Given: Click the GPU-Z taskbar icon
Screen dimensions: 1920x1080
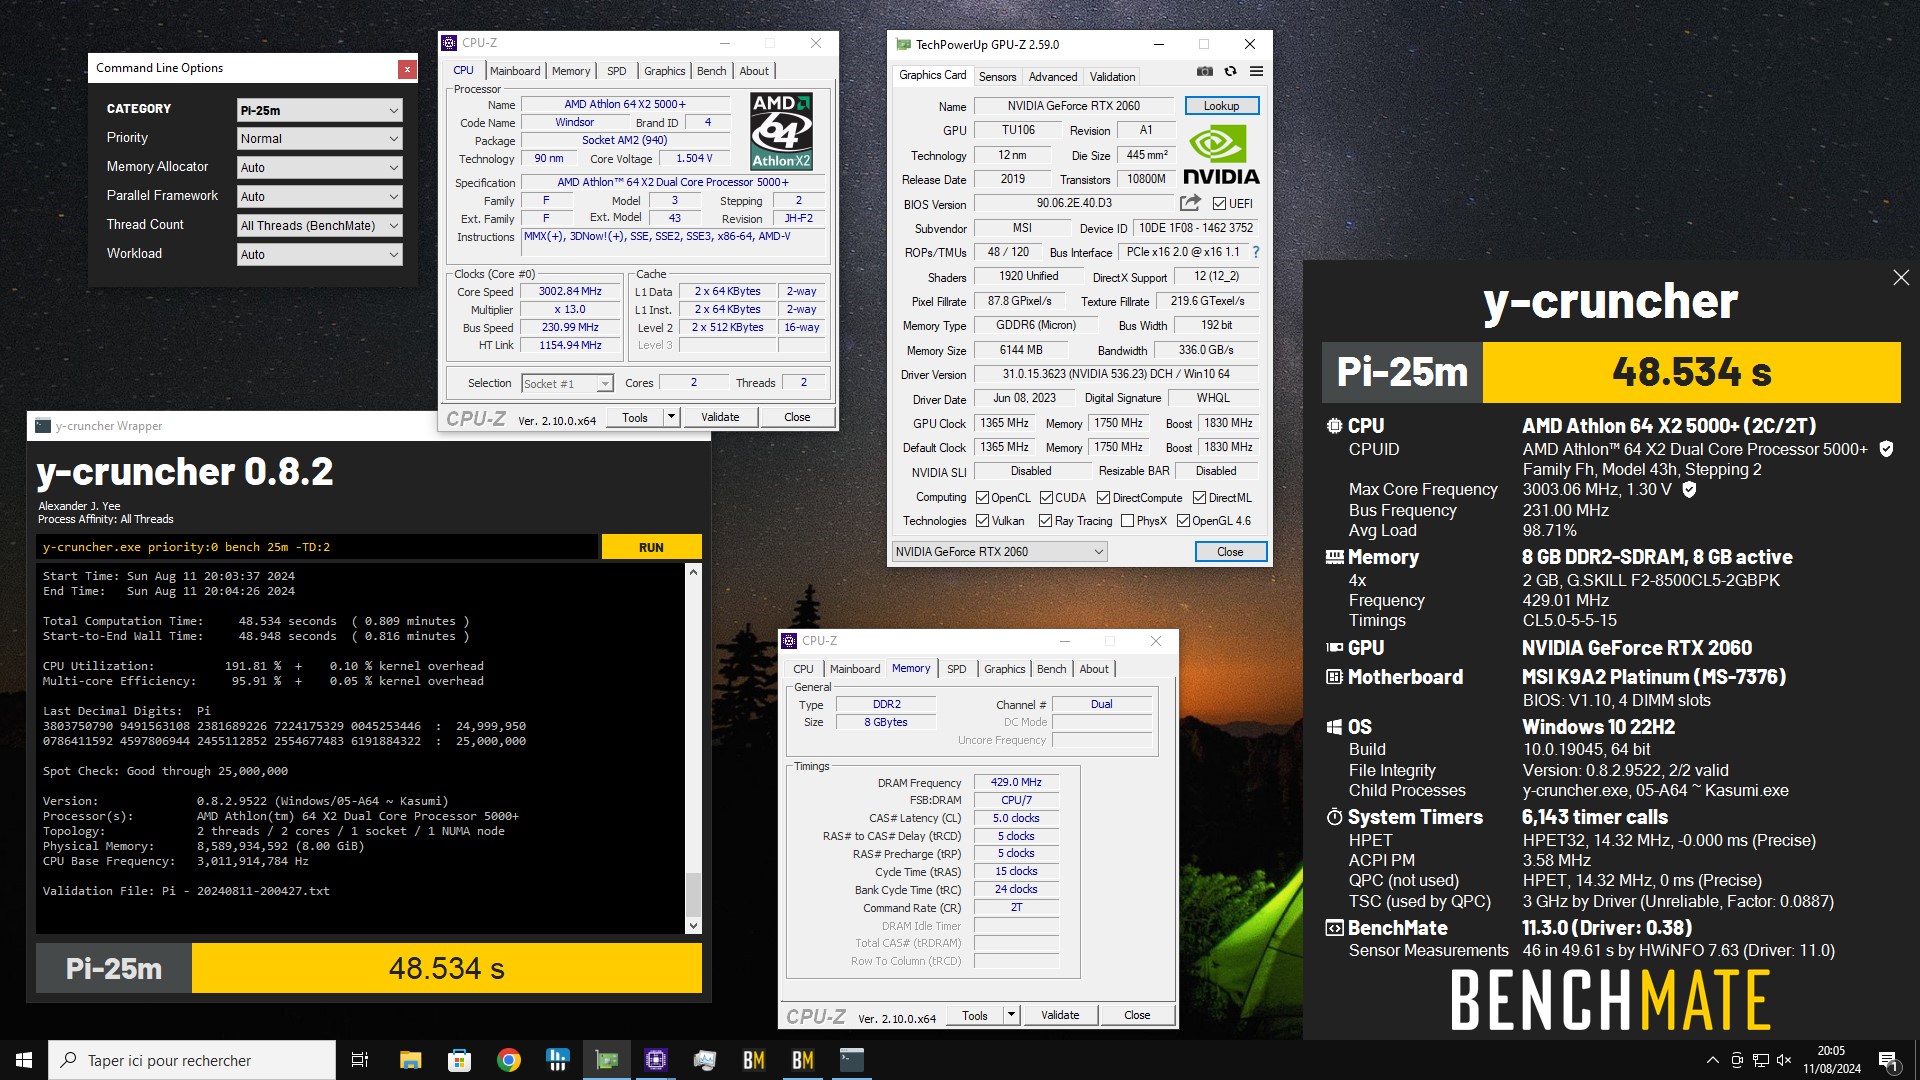Looking at the screenshot, I should click(606, 1060).
